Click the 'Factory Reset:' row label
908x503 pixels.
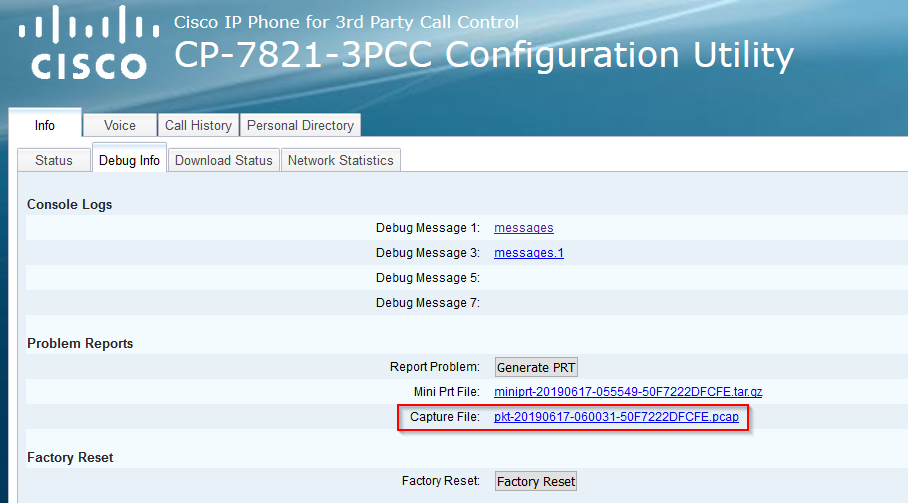(441, 481)
